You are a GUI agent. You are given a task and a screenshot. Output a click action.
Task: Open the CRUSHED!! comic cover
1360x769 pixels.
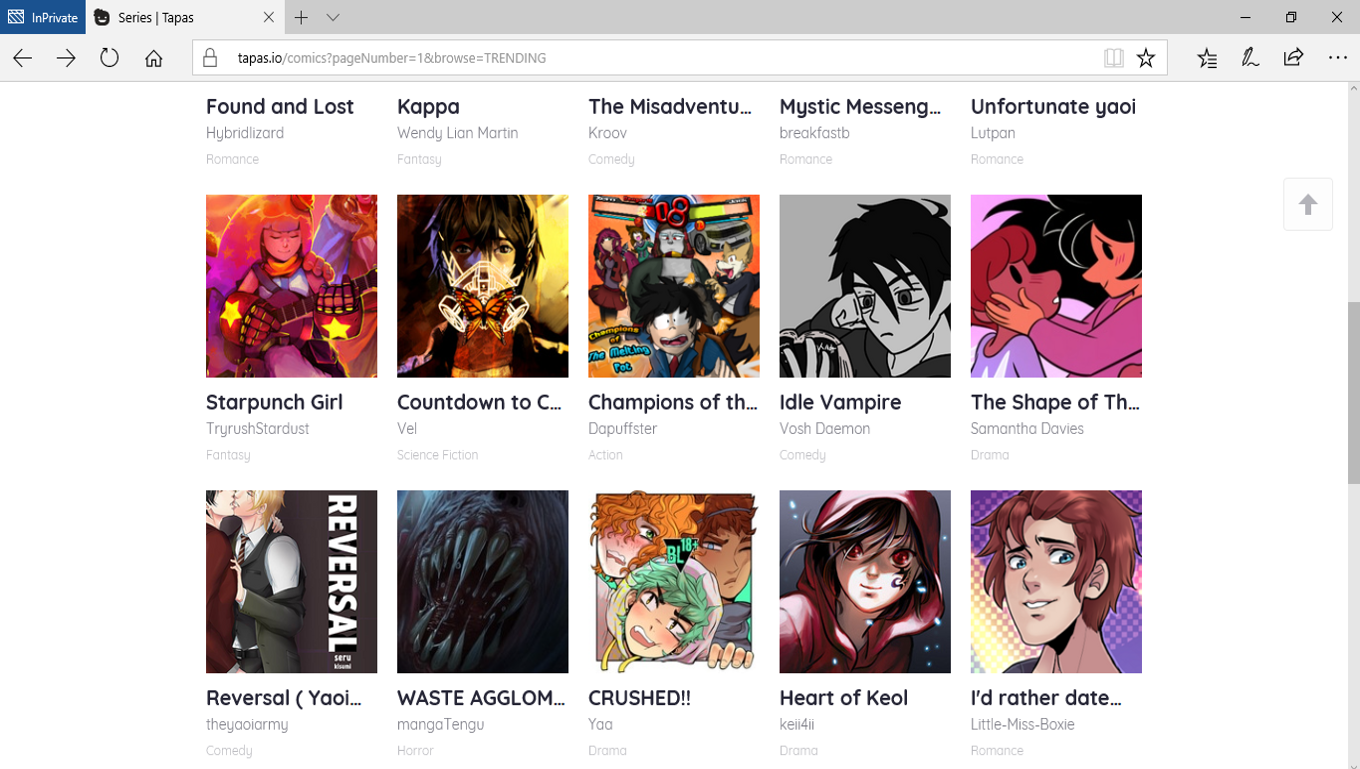(674, 581)
